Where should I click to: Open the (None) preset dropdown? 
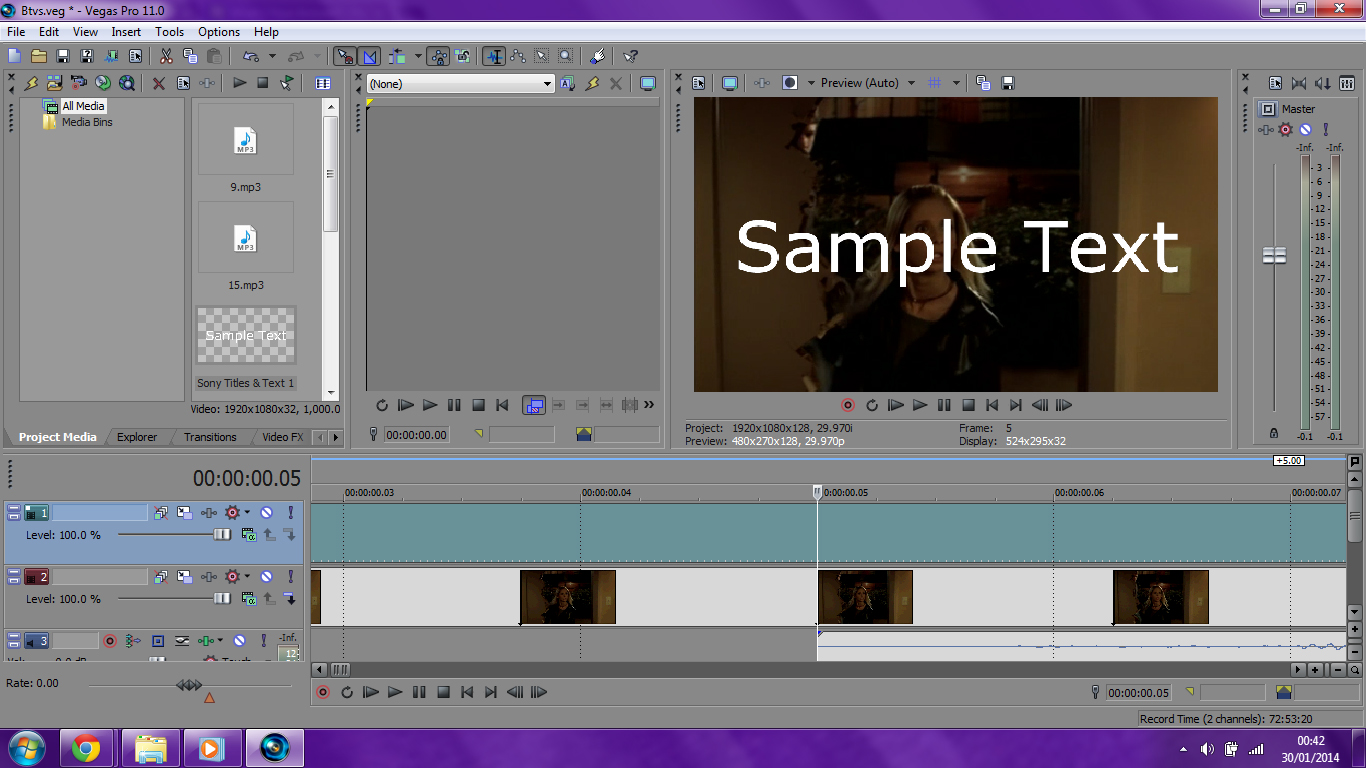click(547, 84)
